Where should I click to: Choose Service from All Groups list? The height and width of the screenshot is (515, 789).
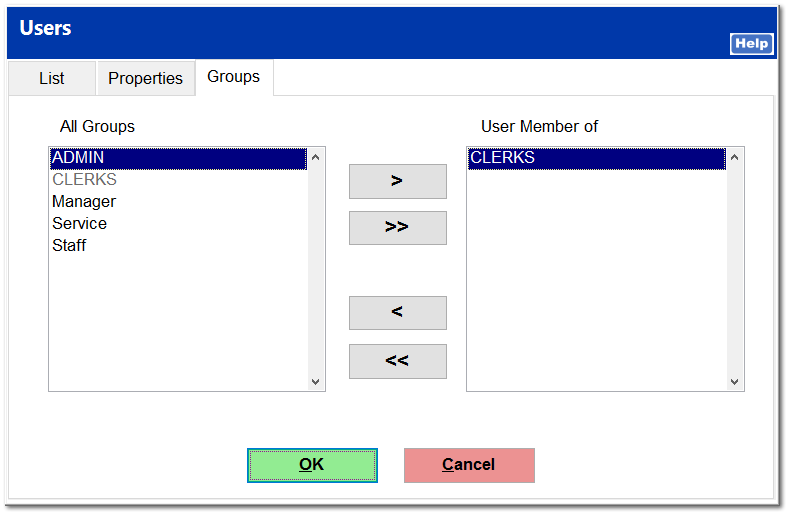tap(79, 224)
